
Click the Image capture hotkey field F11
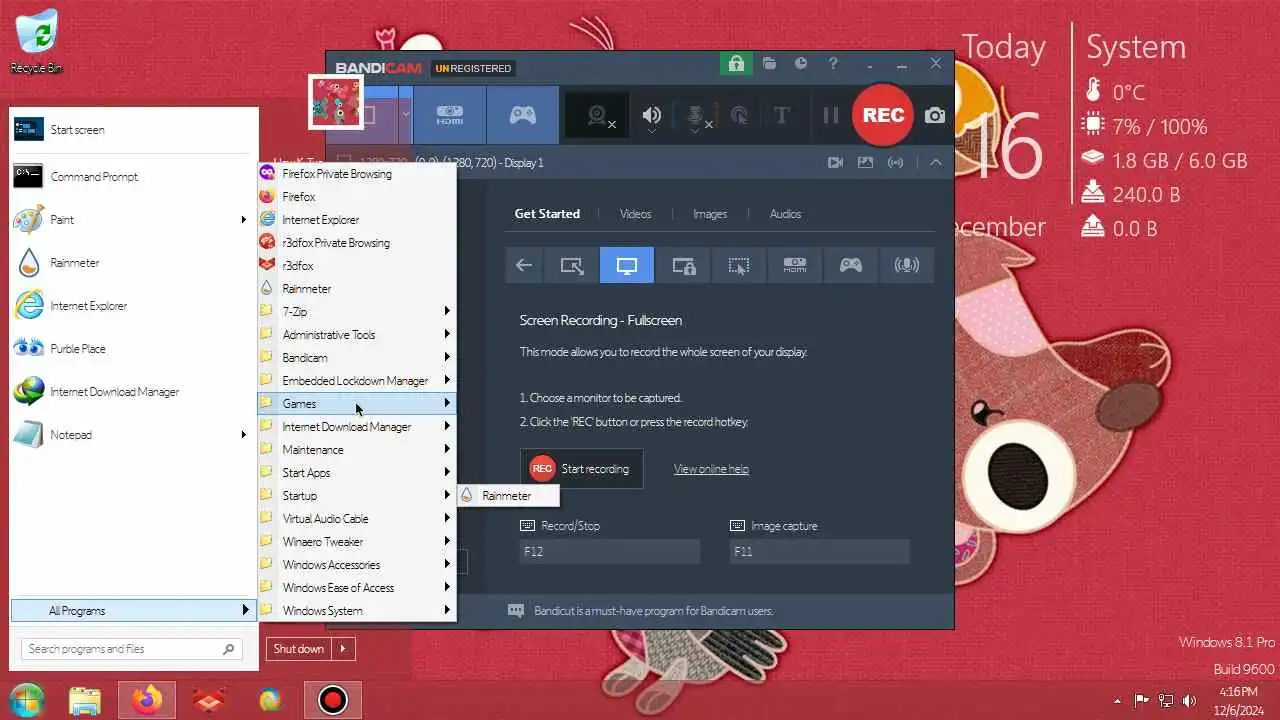(820, 551)
